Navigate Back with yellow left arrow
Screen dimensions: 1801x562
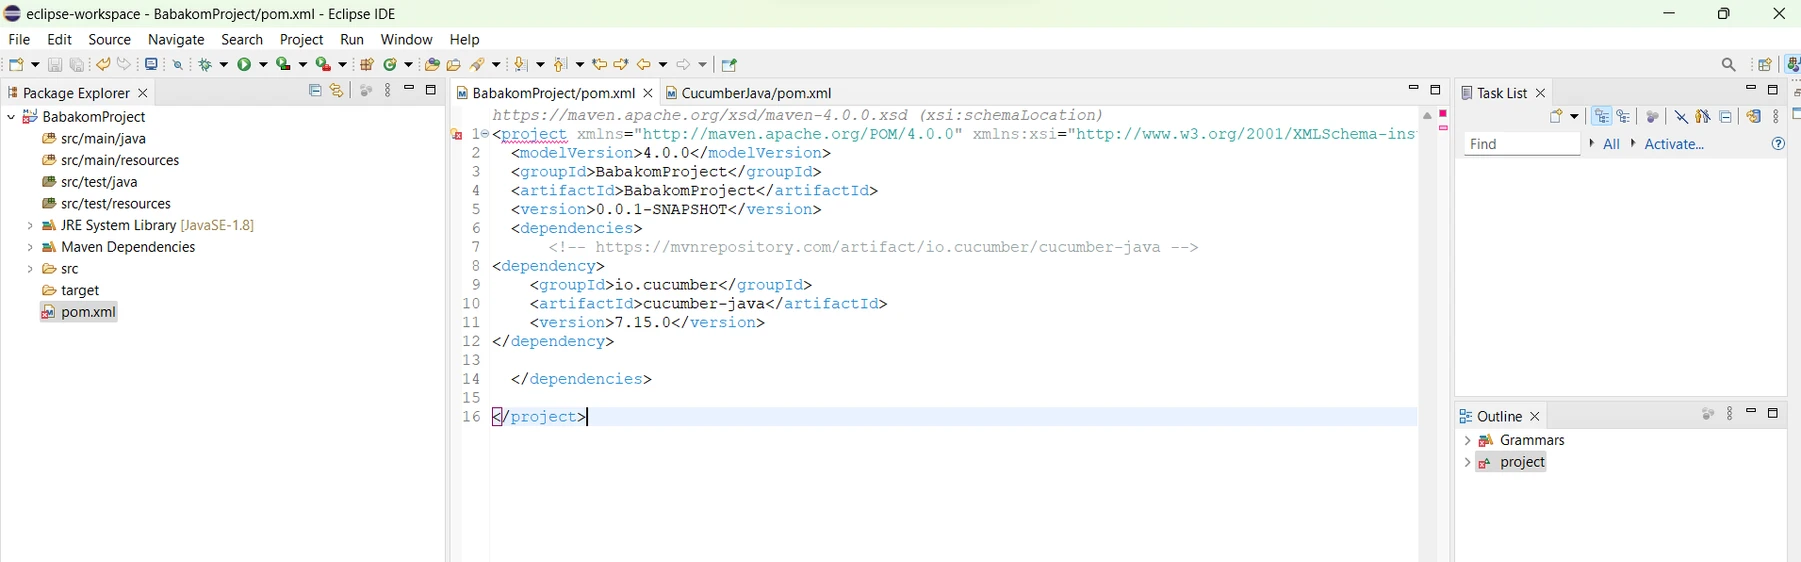pyautogui.click(x=645, y=65)
